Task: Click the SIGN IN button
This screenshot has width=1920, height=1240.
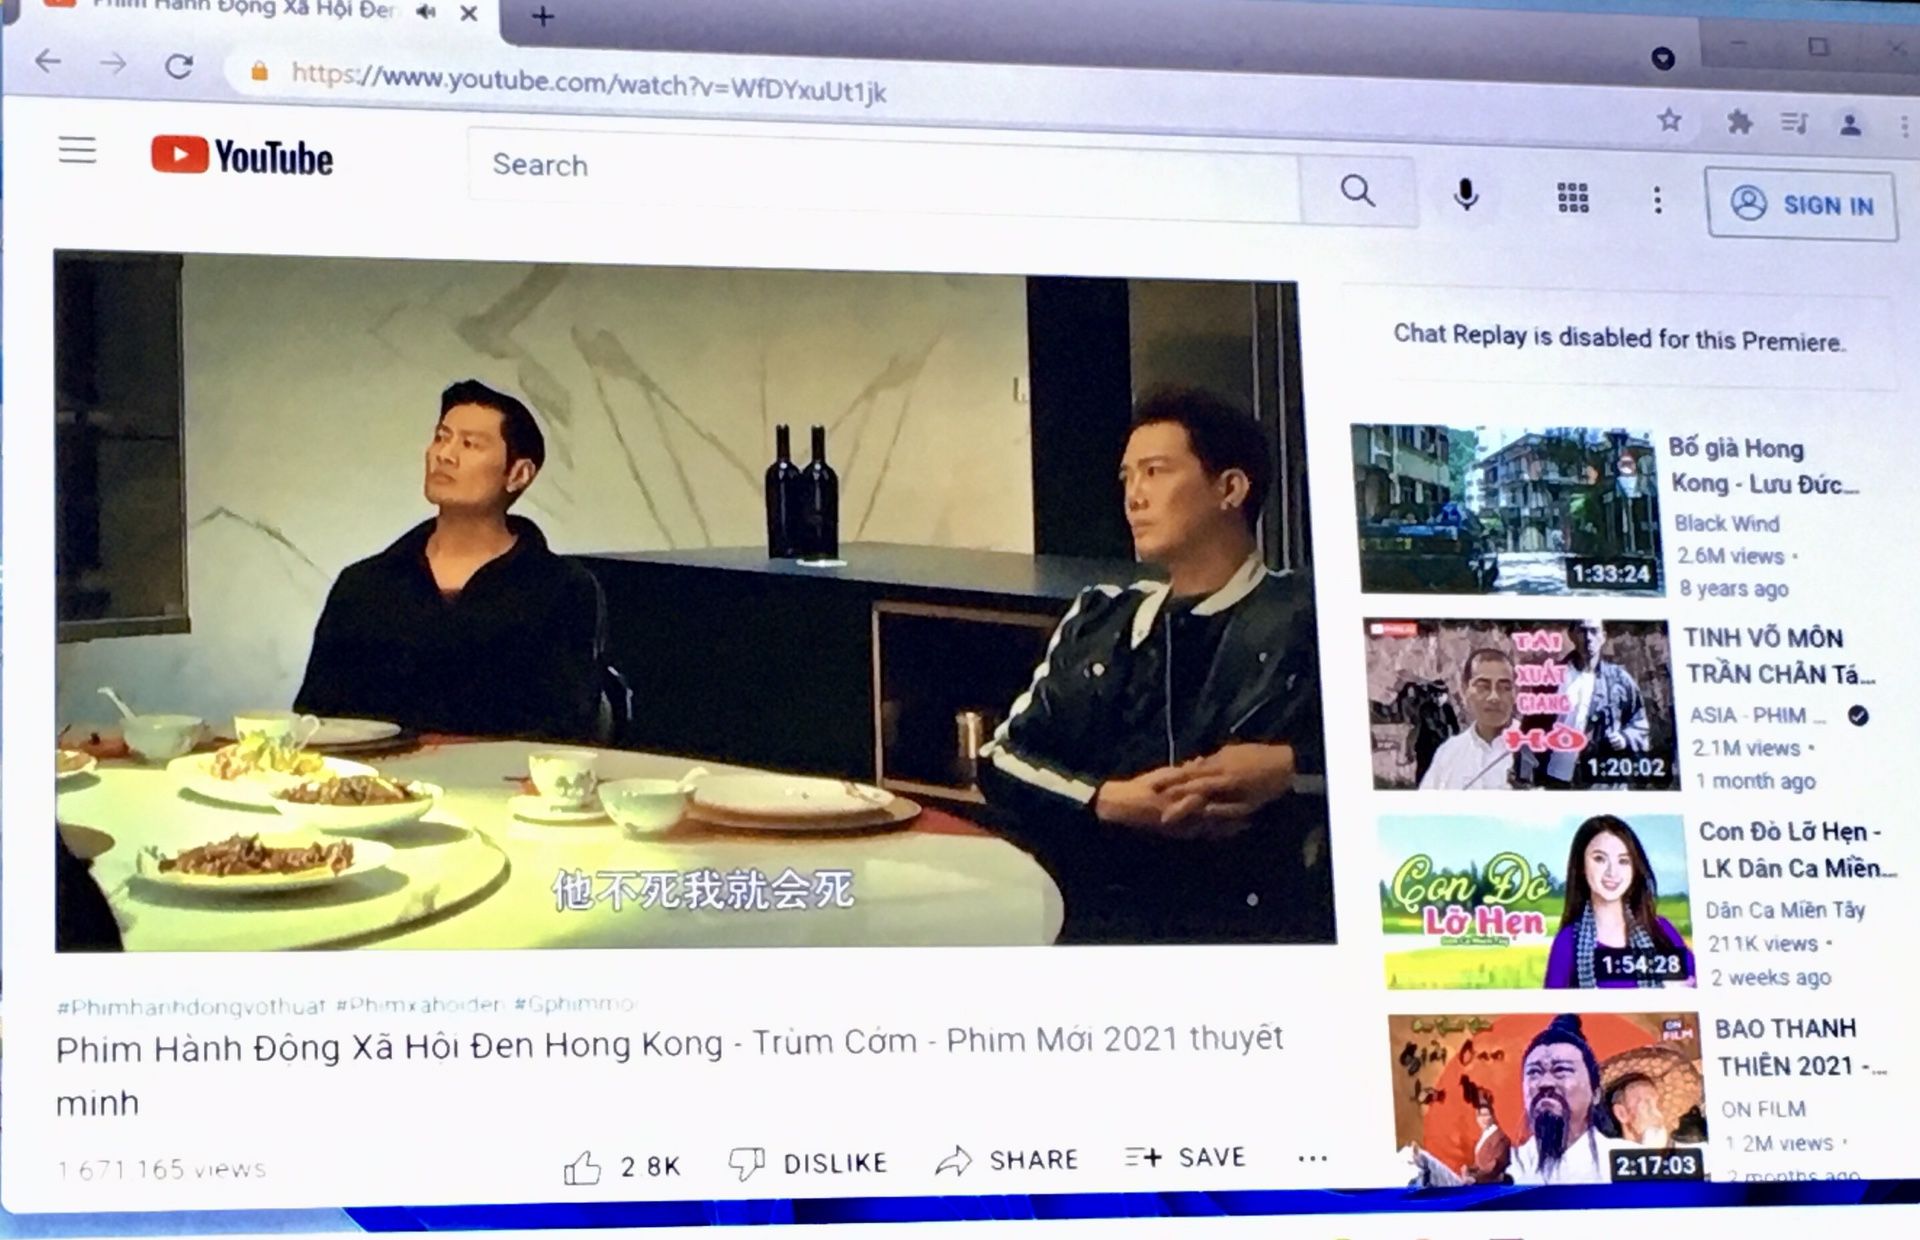Action: [1802, 205]
